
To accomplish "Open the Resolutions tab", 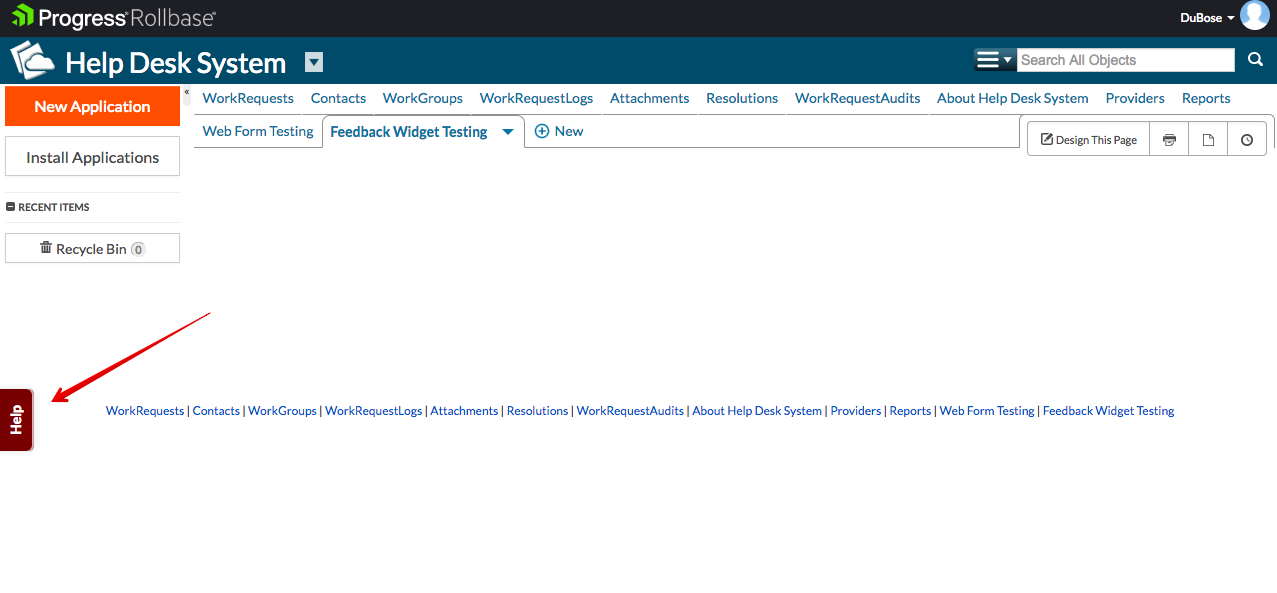I will [x=742, y=98].
